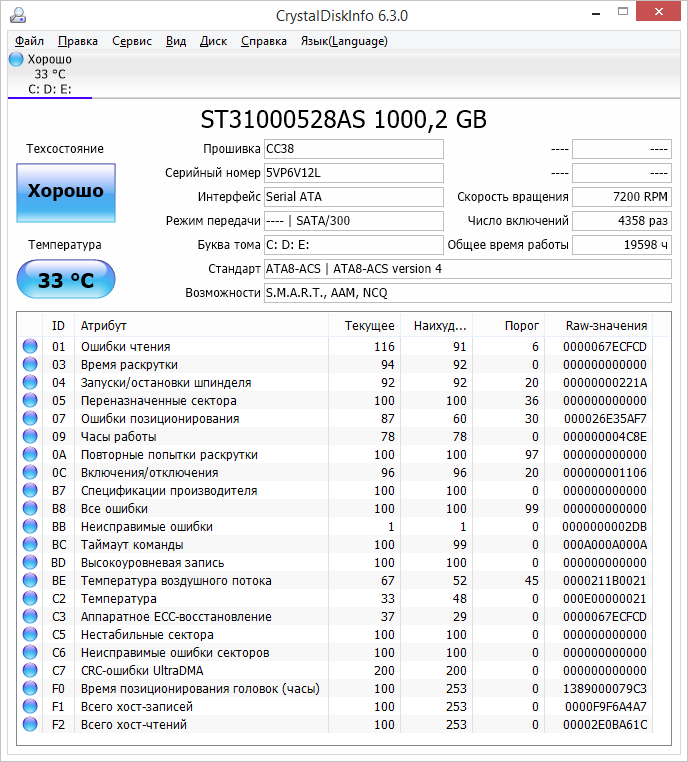Image resolution: width=688 pixels, height=762 pixels.
Task: Click the status orb for attribute 01 Ошибки чтения
Action: click(30, 346)
